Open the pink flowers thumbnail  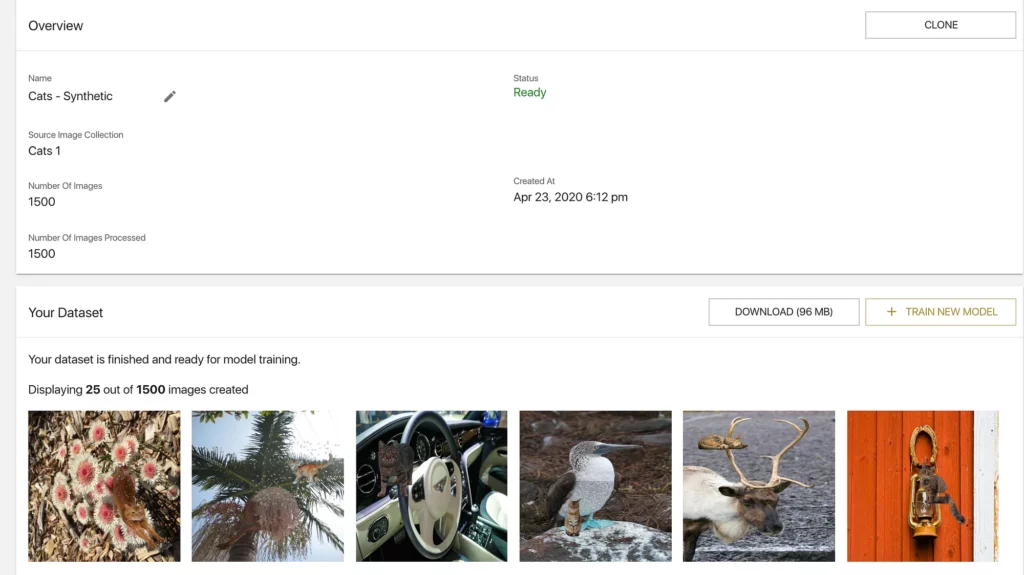point(104,486)
